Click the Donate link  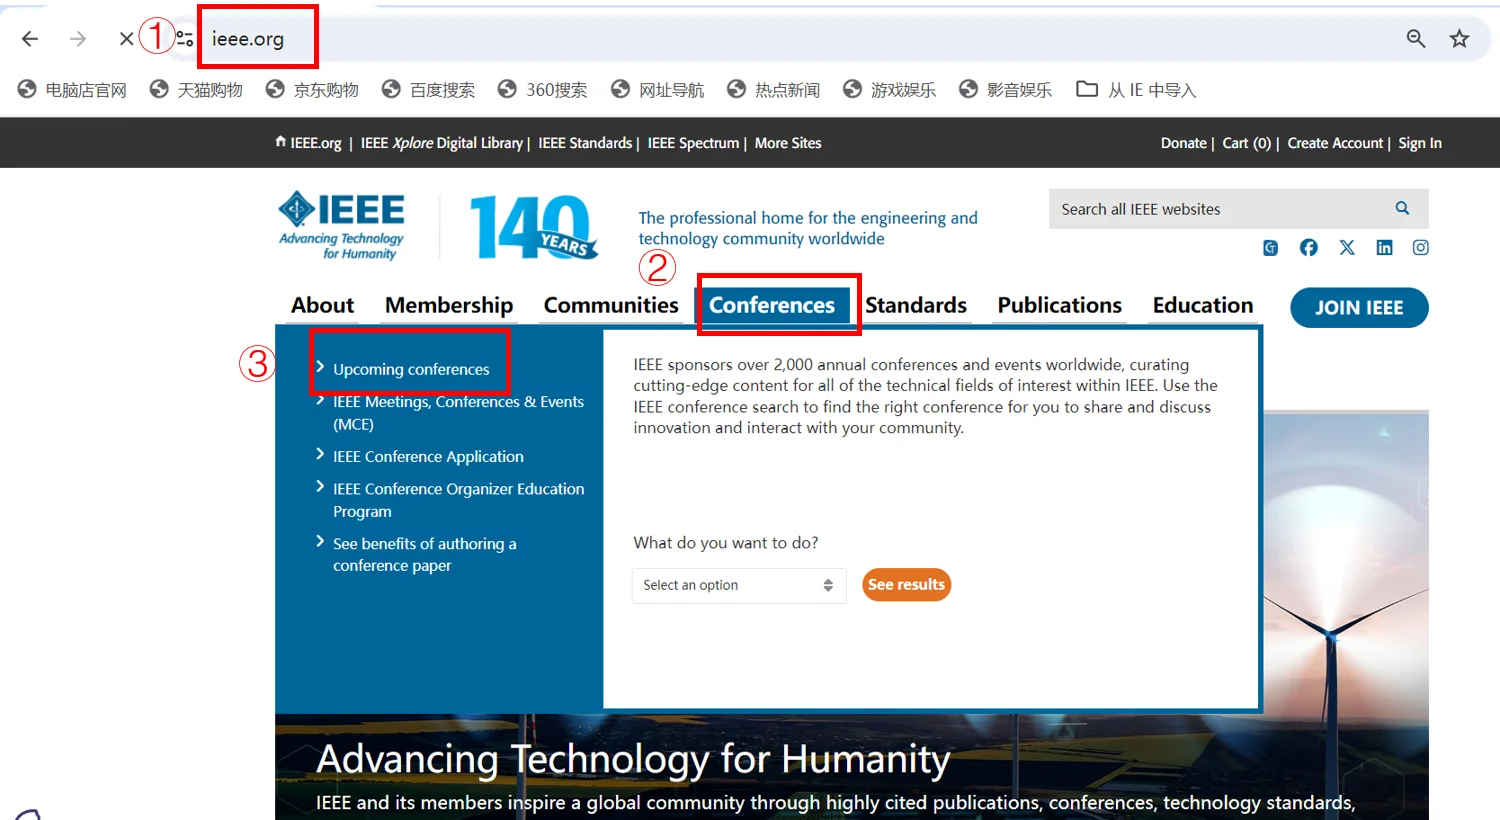(x=1184, y=143)
